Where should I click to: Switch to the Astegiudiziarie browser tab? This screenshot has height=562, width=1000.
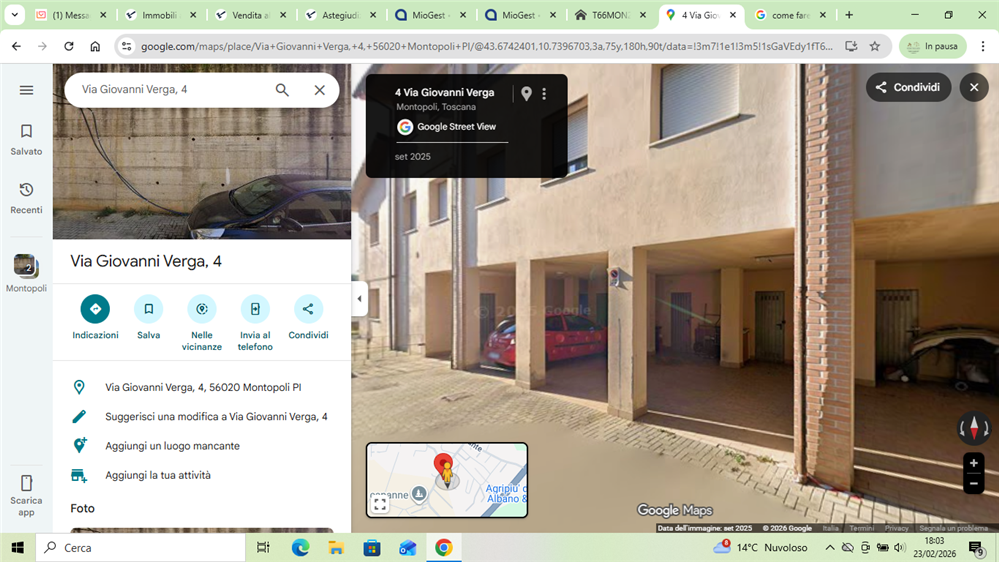340,15
